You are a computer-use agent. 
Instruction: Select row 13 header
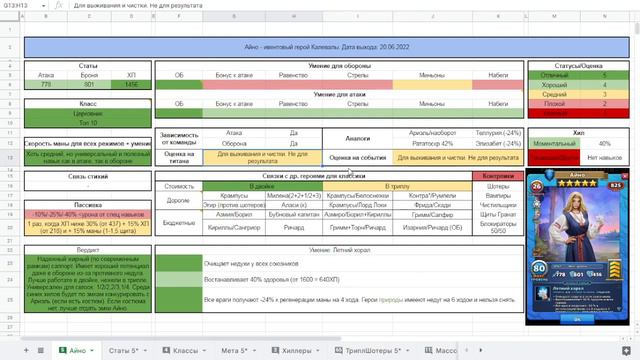(x=10, y=158)
